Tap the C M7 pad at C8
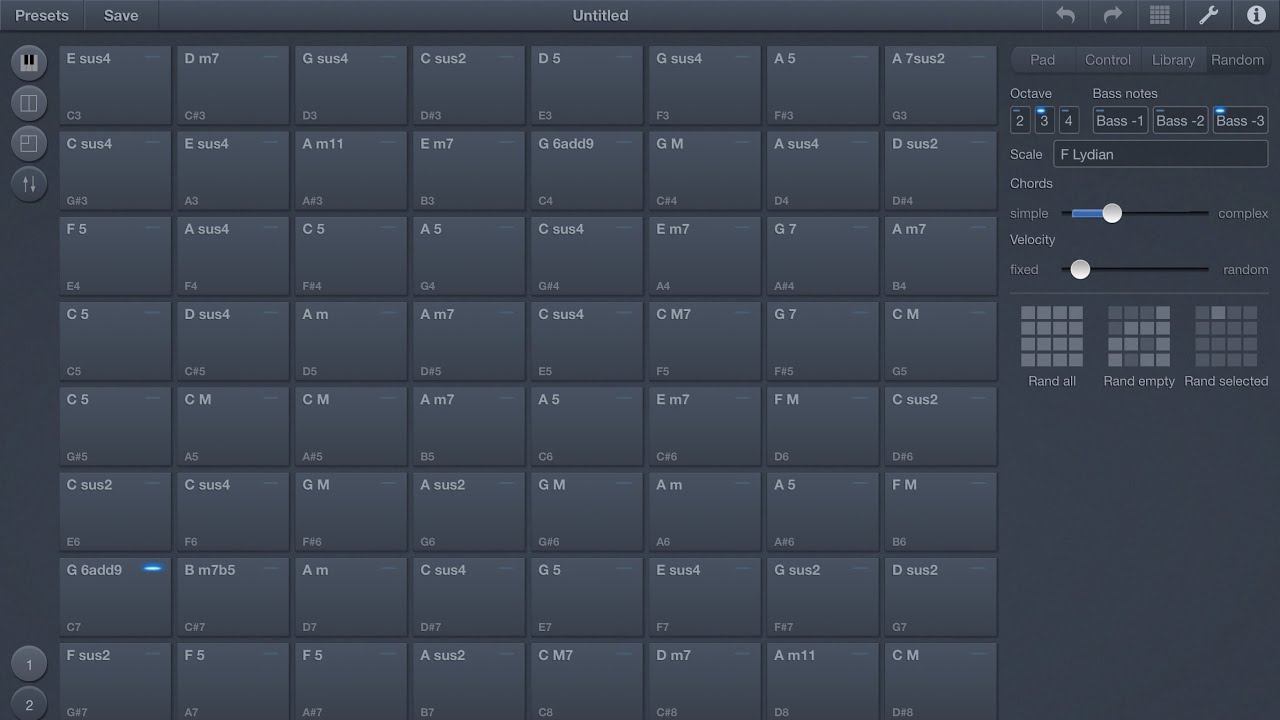This screenshot has height=720, width=1280. pos(587,682)
